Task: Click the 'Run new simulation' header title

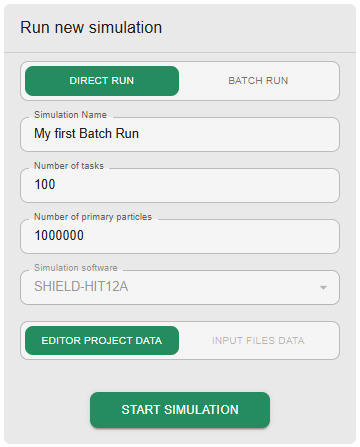Action: coord(91,27)
